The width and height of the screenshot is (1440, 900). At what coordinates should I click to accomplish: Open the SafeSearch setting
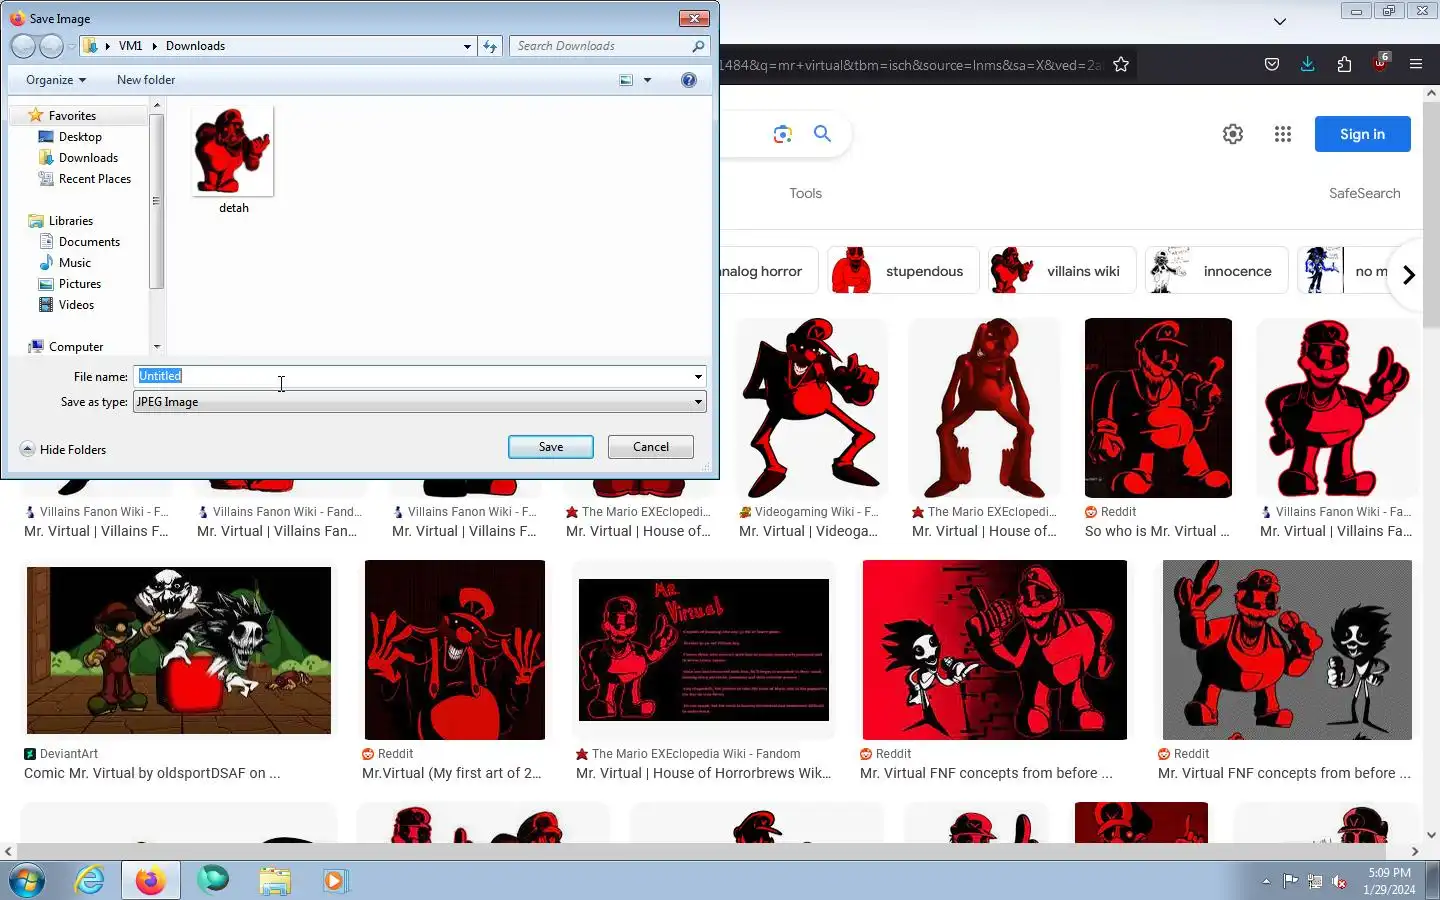pos(1364,193)
